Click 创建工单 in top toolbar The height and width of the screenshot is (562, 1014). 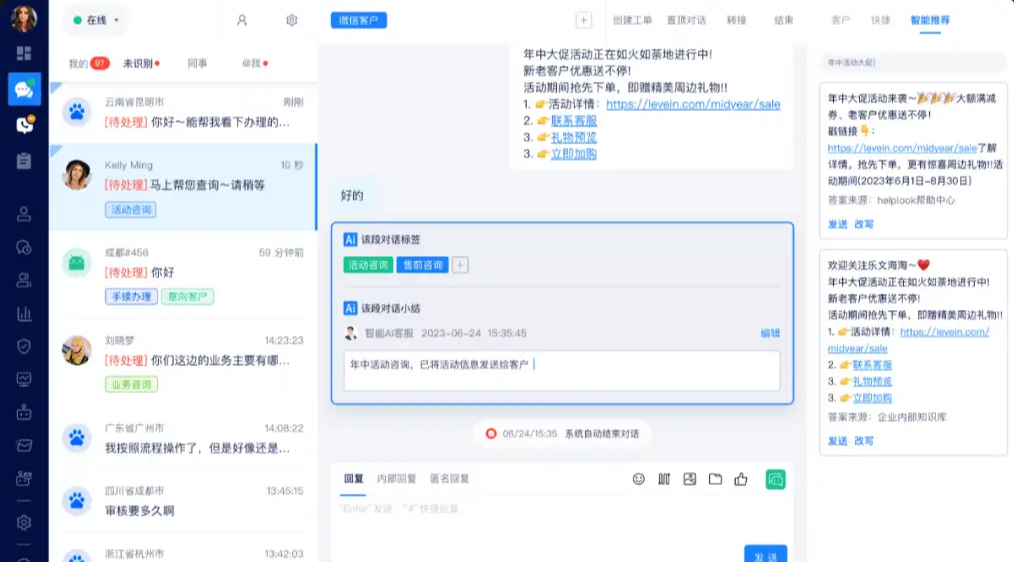pyautogui.click(x=632, y=21)
